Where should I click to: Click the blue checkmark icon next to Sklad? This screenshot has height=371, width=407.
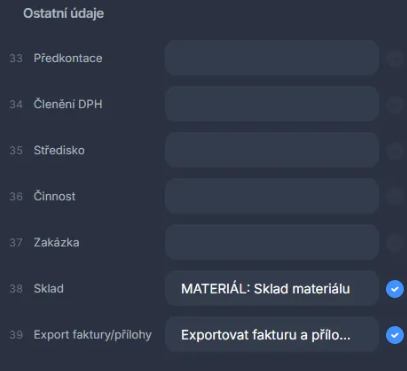395,289
